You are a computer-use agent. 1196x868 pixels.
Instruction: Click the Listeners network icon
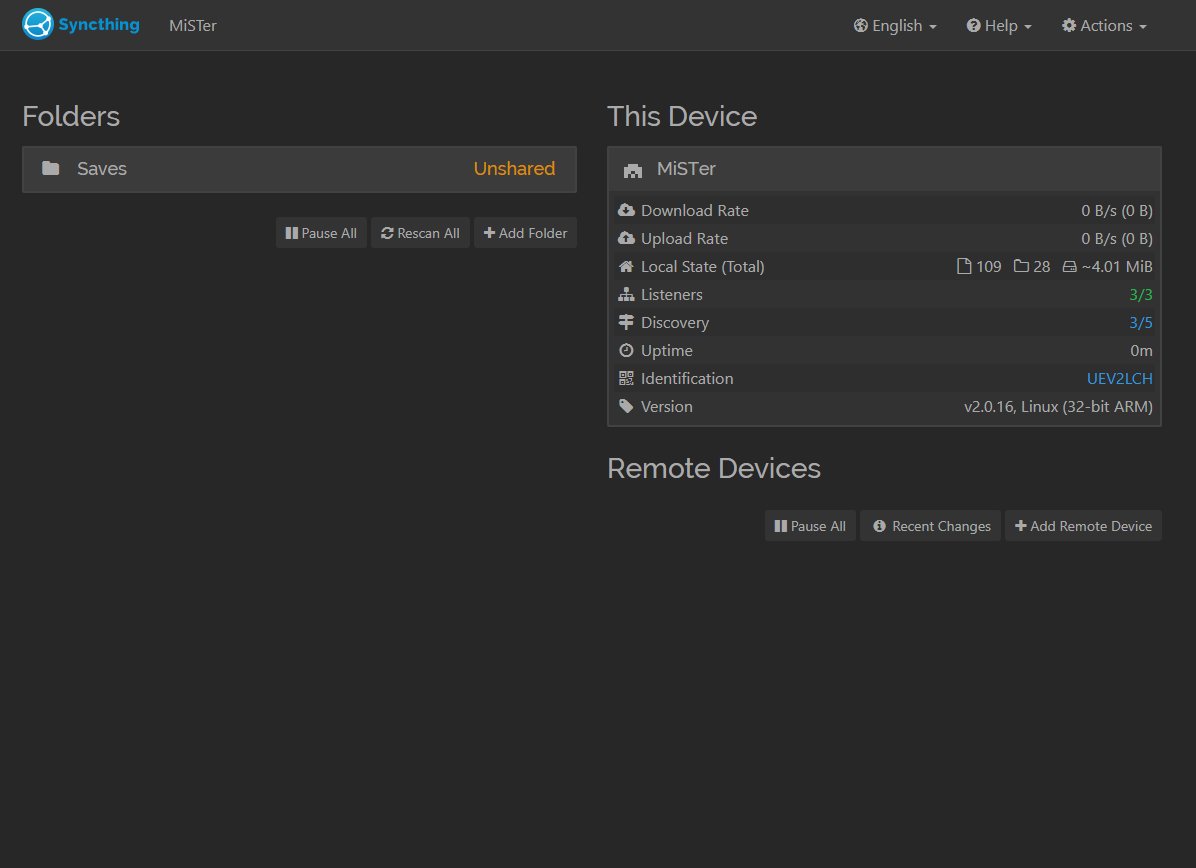tap(626, 294)
